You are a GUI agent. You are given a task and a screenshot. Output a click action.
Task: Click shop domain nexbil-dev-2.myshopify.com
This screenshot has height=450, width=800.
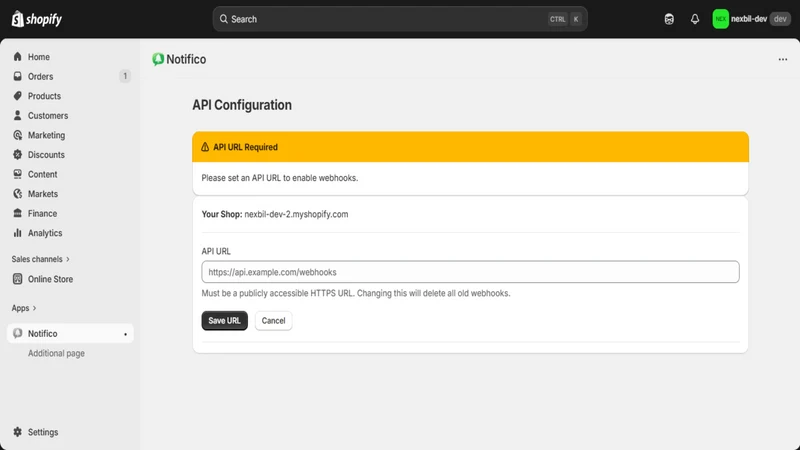point(296,214)
